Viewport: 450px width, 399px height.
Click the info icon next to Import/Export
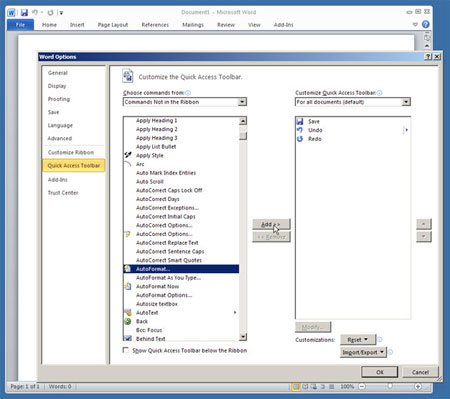[x=390, y=352]
